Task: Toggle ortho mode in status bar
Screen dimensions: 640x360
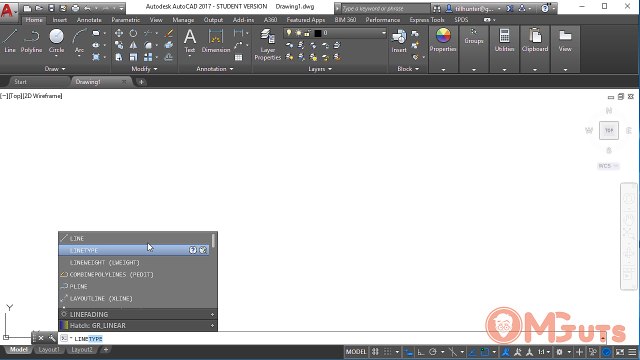Action: point(421,352)
